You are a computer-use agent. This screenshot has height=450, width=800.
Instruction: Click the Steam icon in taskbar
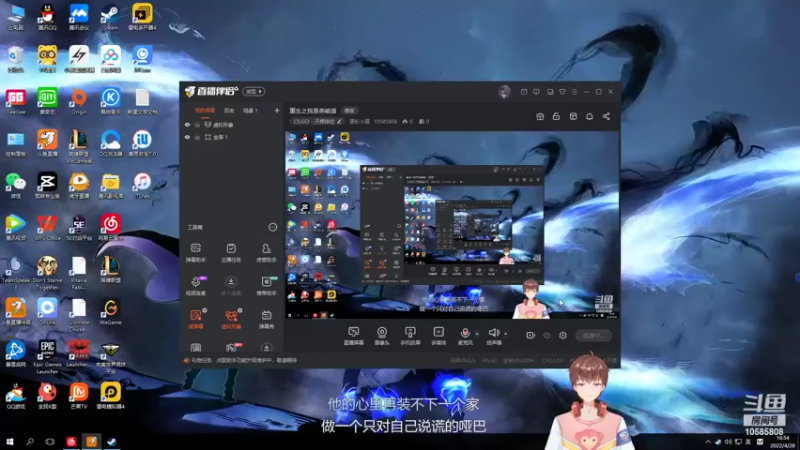tap(111, 442)
